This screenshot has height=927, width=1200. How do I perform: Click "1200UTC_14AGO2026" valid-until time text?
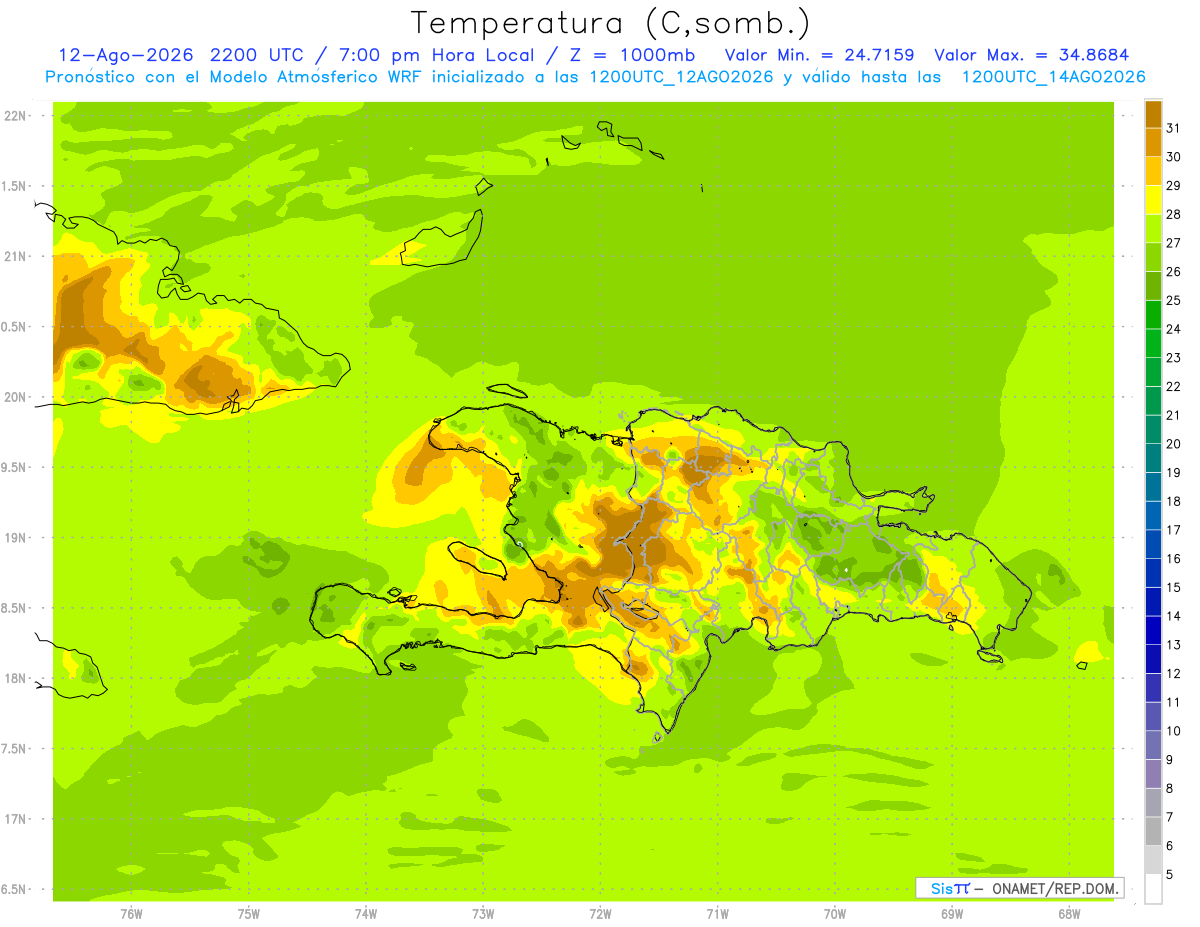(x=1053, y=77)
